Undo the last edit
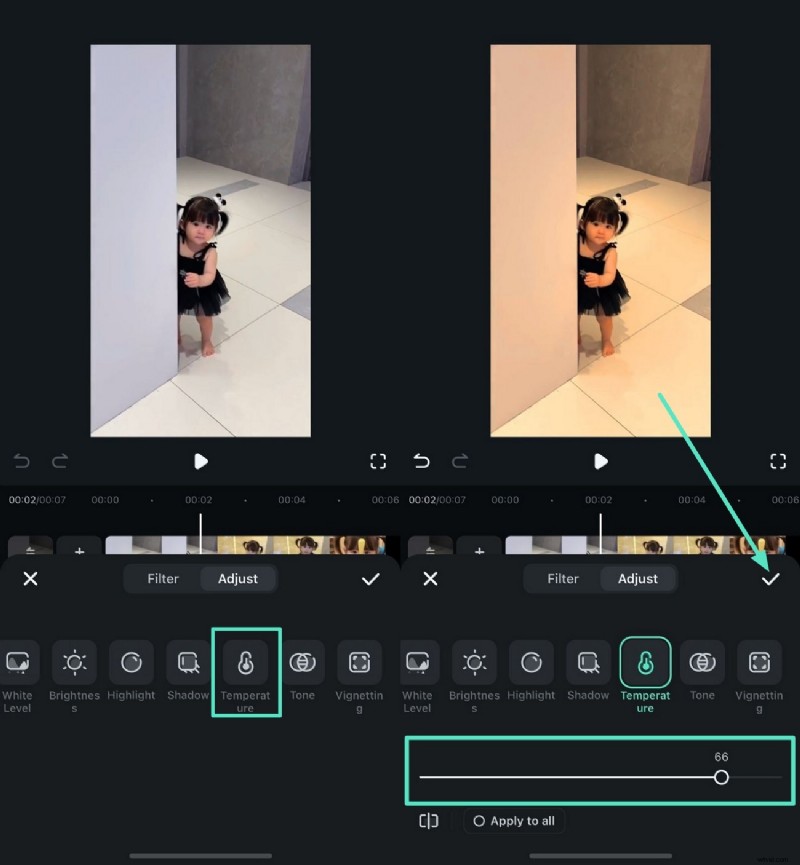This screenshot has width=800, height=865. point(421,461)
